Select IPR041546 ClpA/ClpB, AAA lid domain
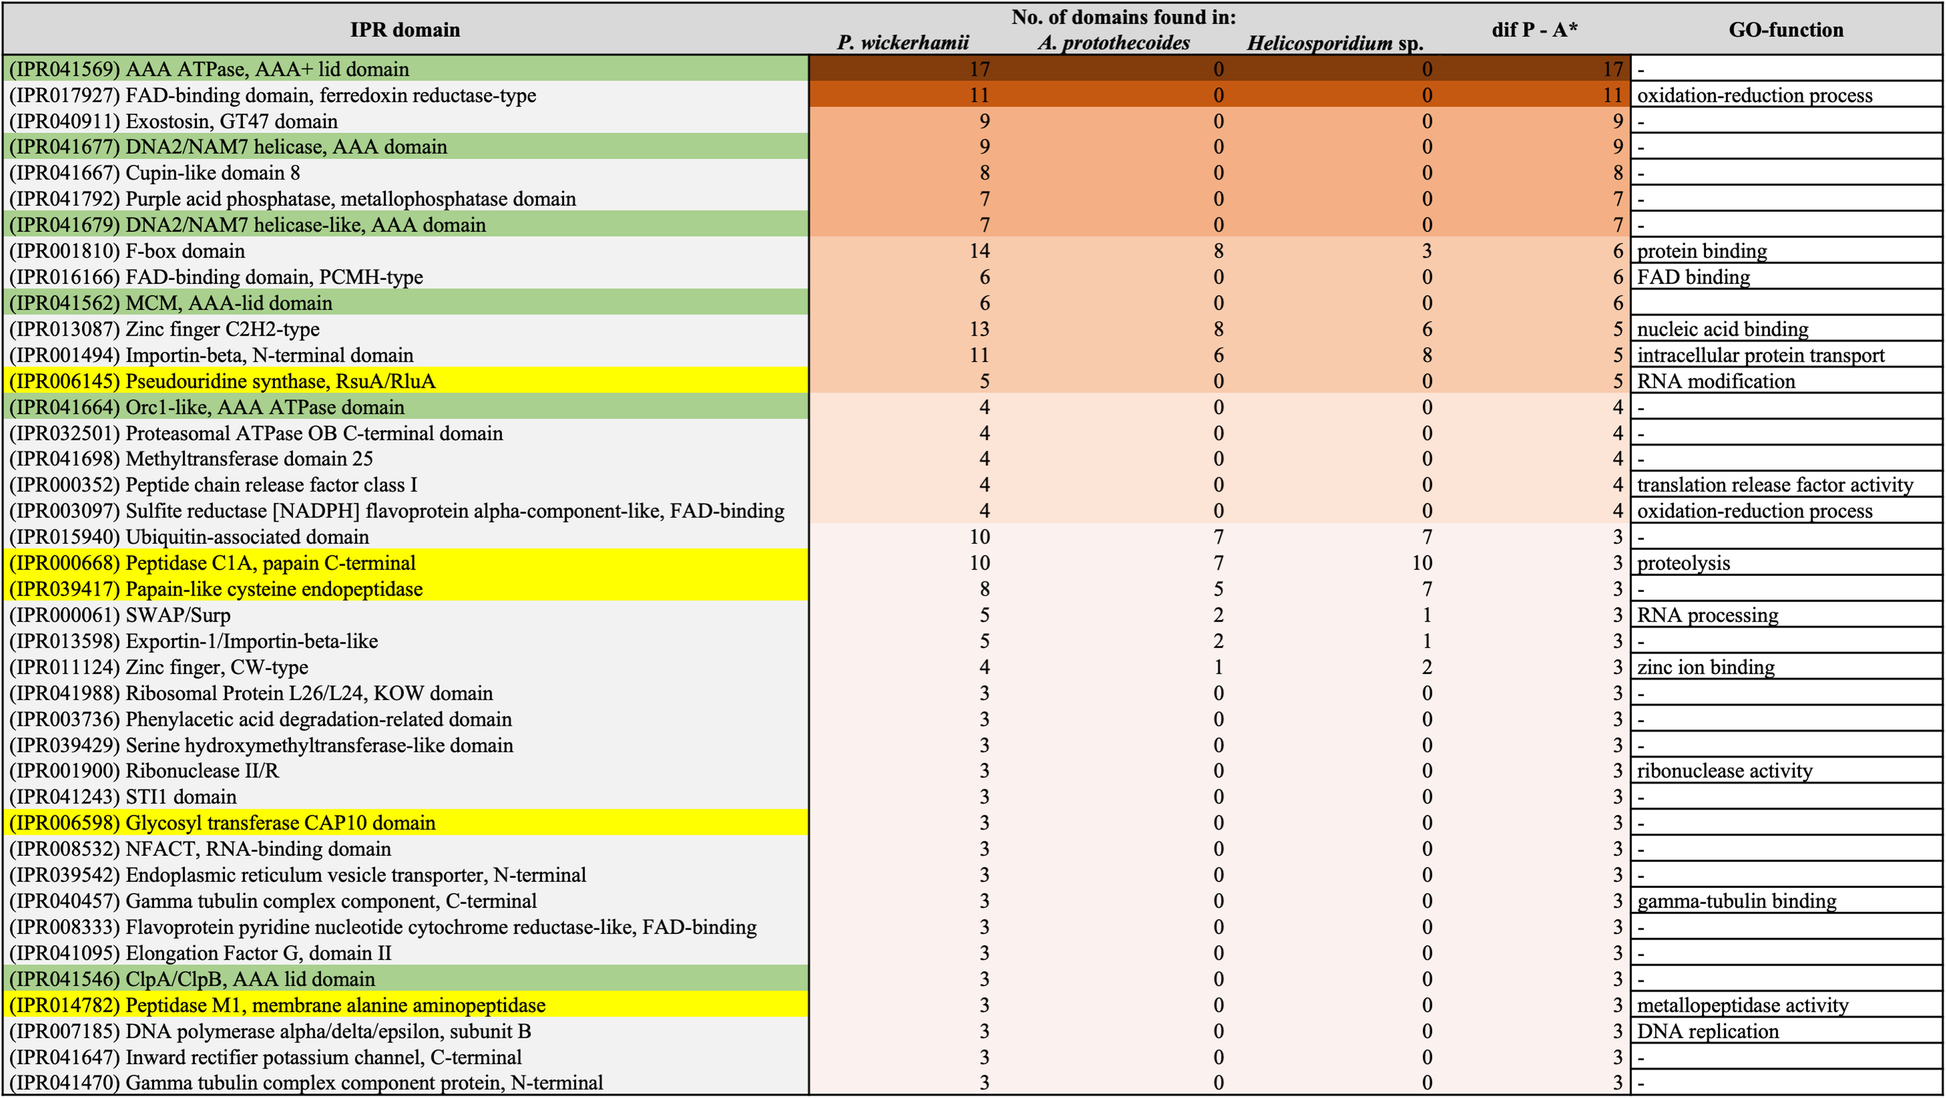Viewport: 1946px width, 1098px height. tap(406, 979)
